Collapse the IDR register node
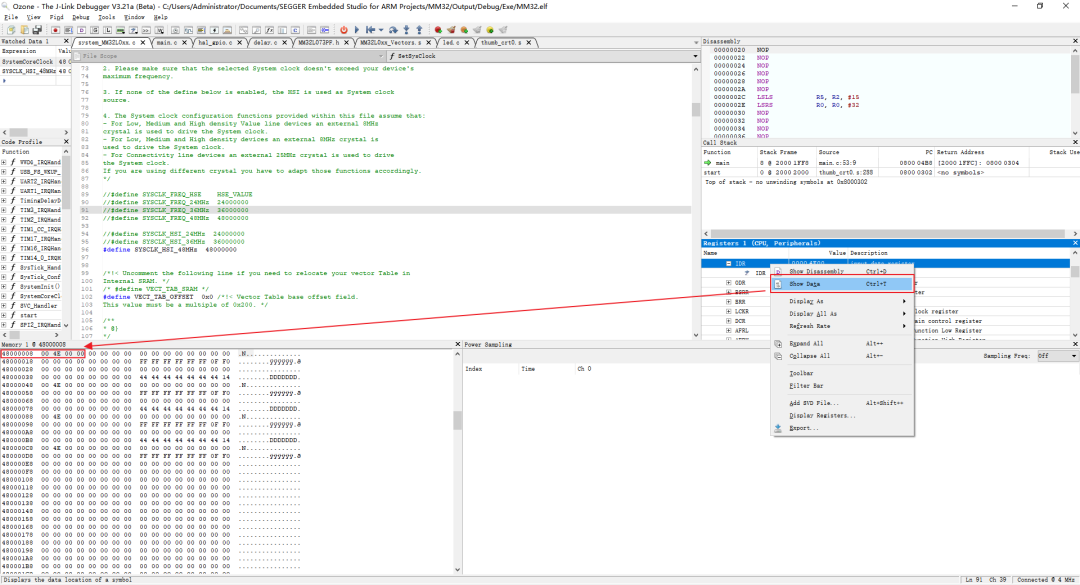Viewport: 1080px width, 585px height. click(728, 263)
